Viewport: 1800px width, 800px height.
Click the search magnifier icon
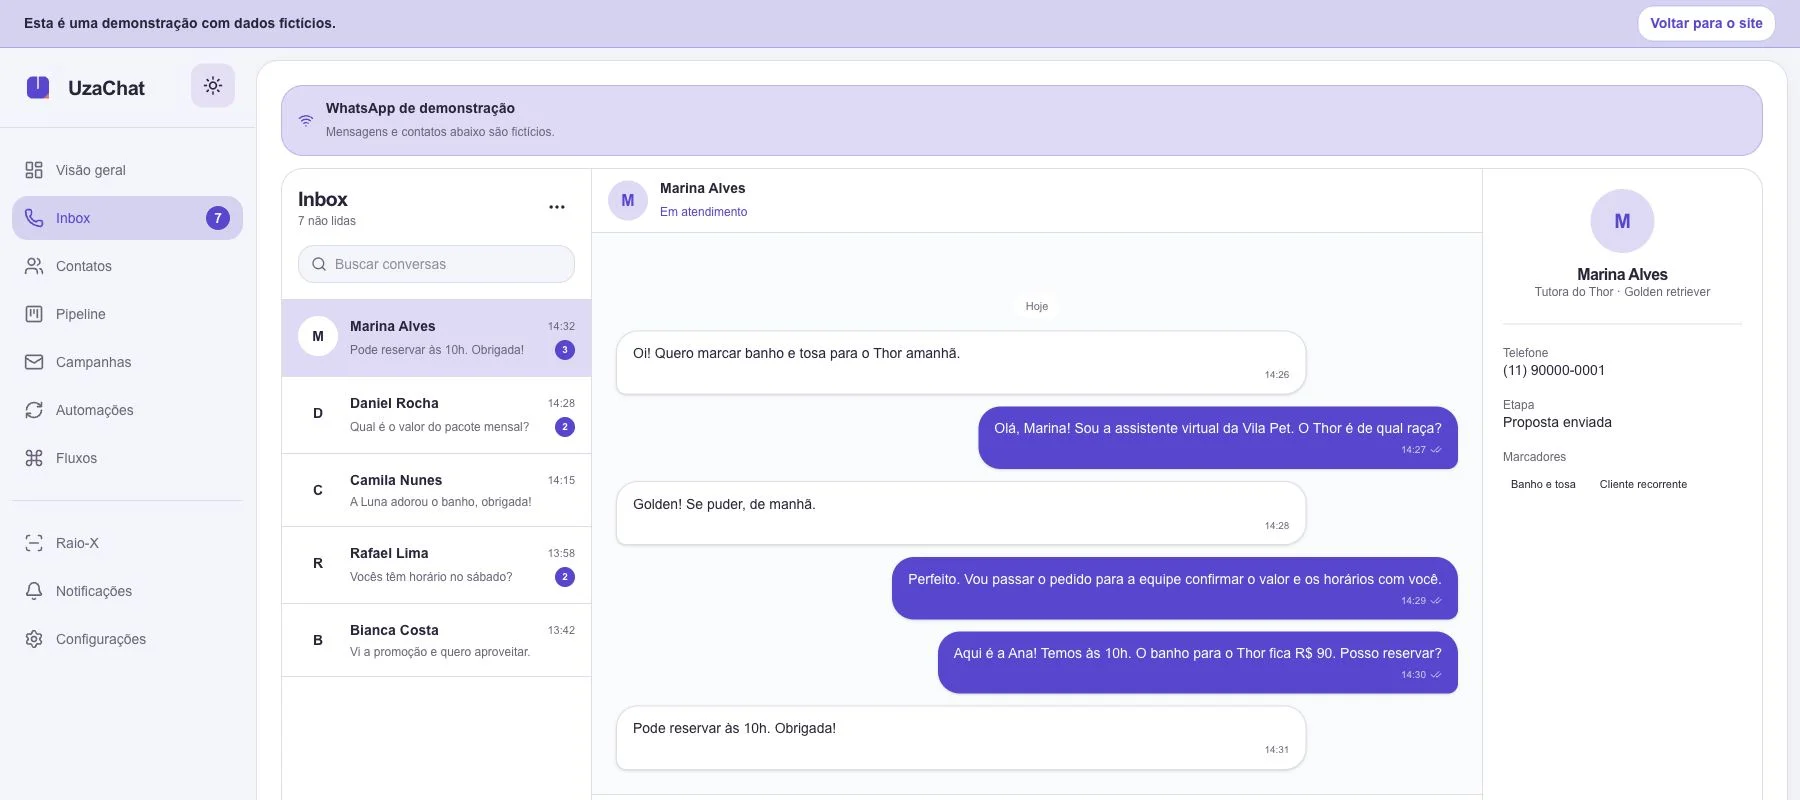pyautogui.click(x=319, y=264)
